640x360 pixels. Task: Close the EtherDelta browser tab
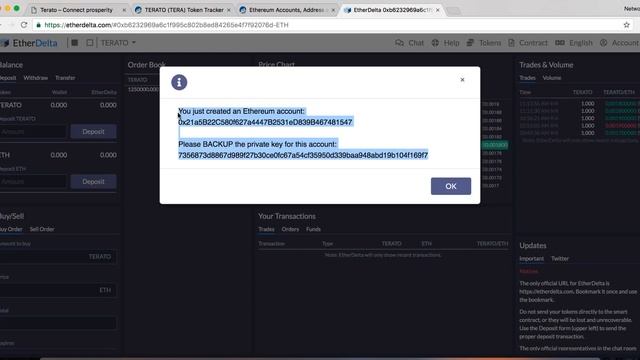tap(438, 10)
